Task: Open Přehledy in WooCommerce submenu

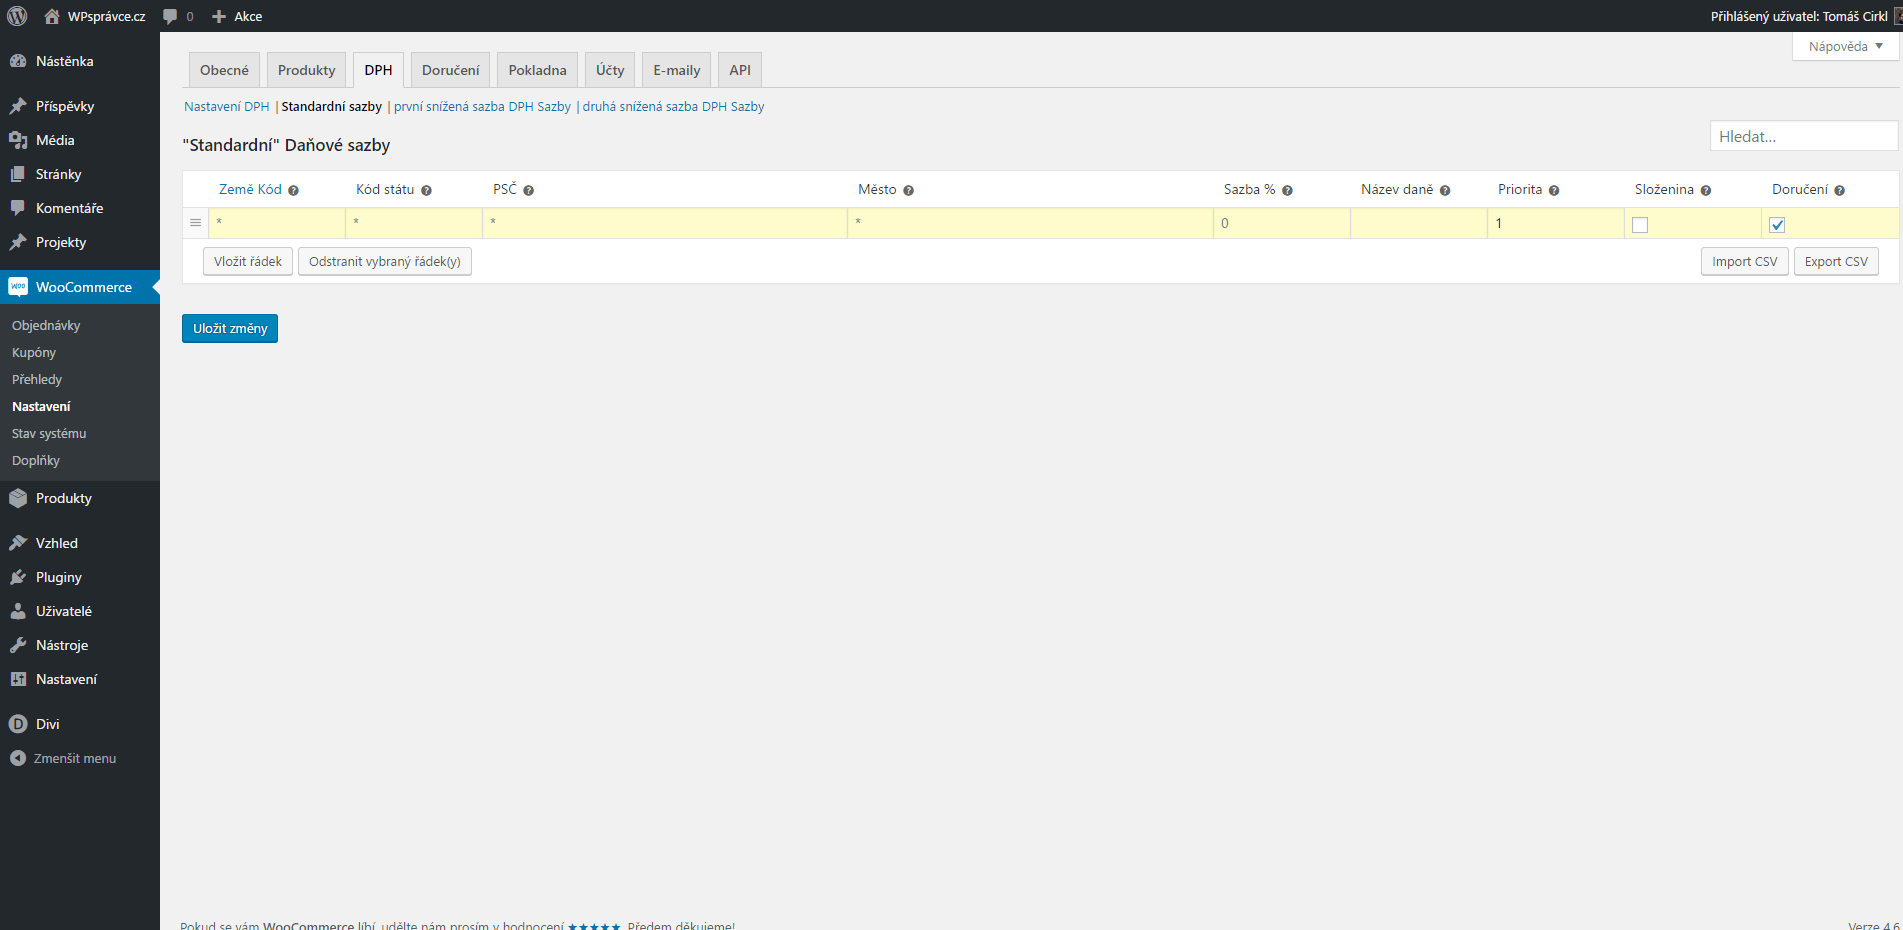Action: point(37,379)
